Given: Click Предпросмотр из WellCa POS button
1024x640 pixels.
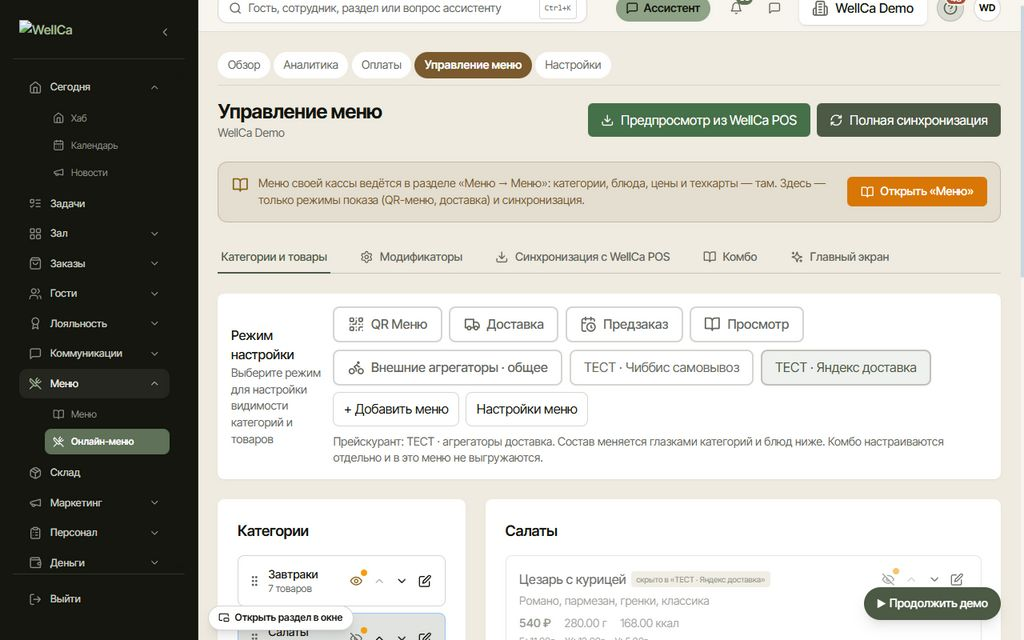Looking at the screenshot, I should pos(699,120).
